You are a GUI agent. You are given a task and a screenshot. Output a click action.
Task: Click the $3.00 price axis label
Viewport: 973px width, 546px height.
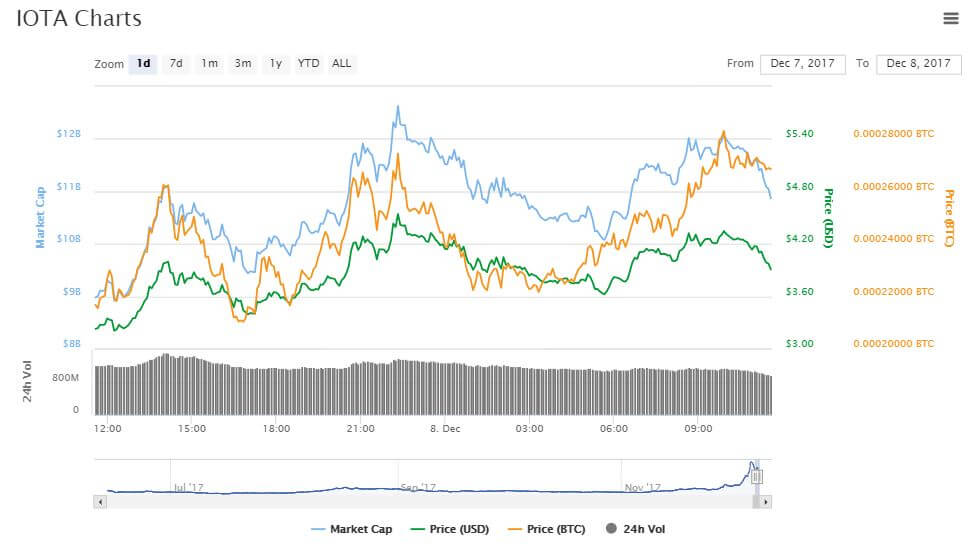[x=799, y=344]
